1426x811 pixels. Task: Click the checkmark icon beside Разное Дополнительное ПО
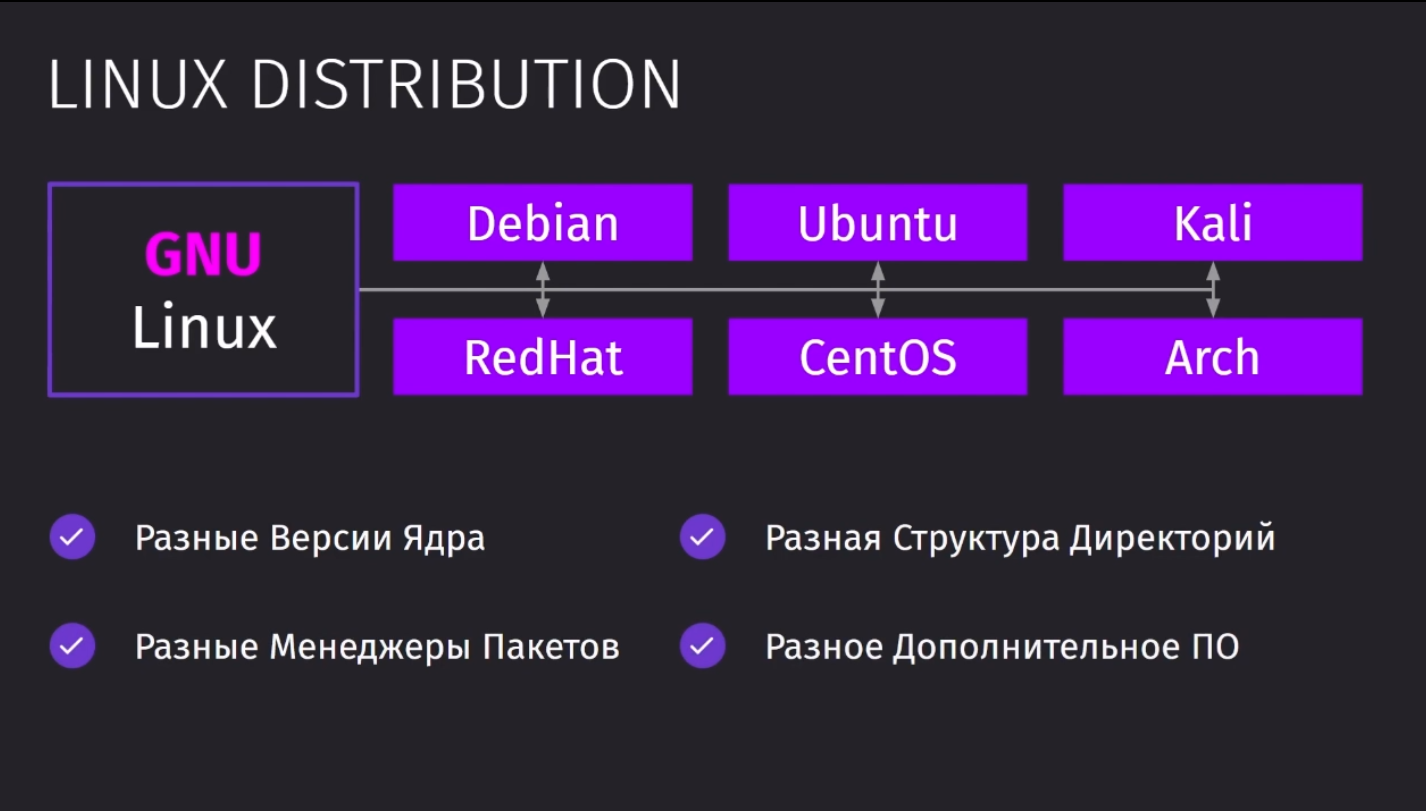(x=702, y=646)
